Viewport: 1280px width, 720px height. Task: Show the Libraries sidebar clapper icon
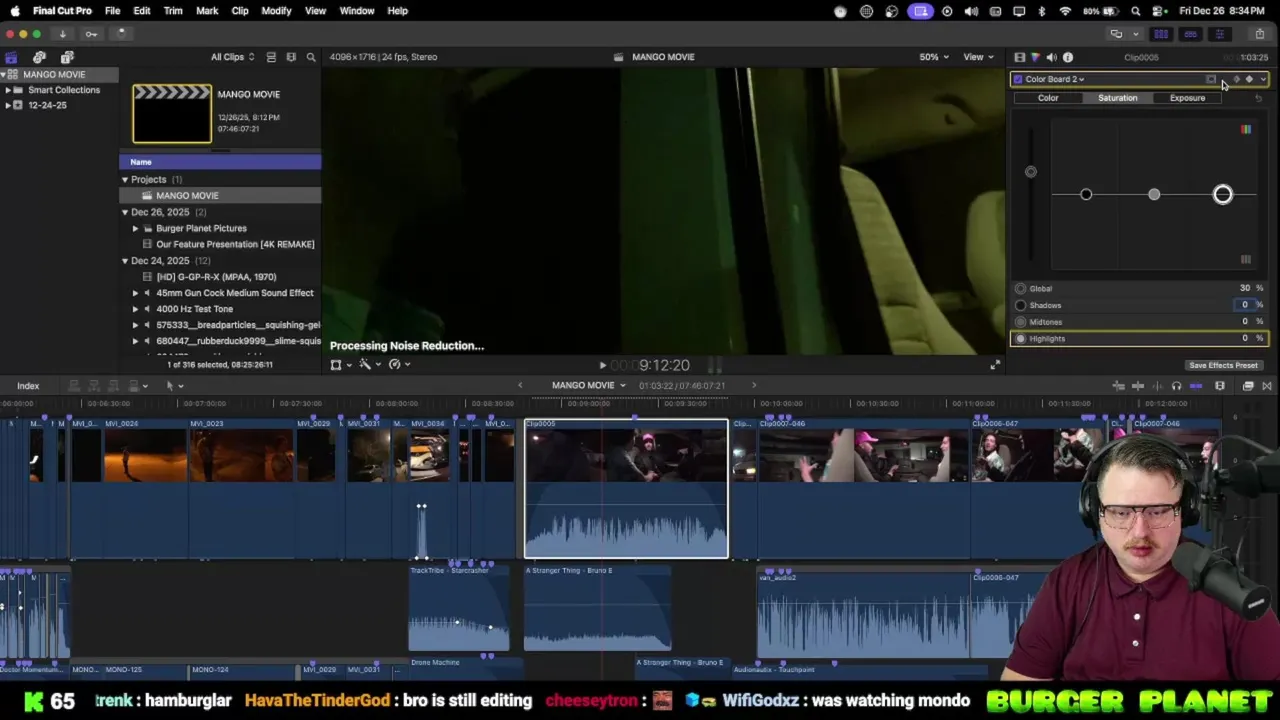(11, 57)
